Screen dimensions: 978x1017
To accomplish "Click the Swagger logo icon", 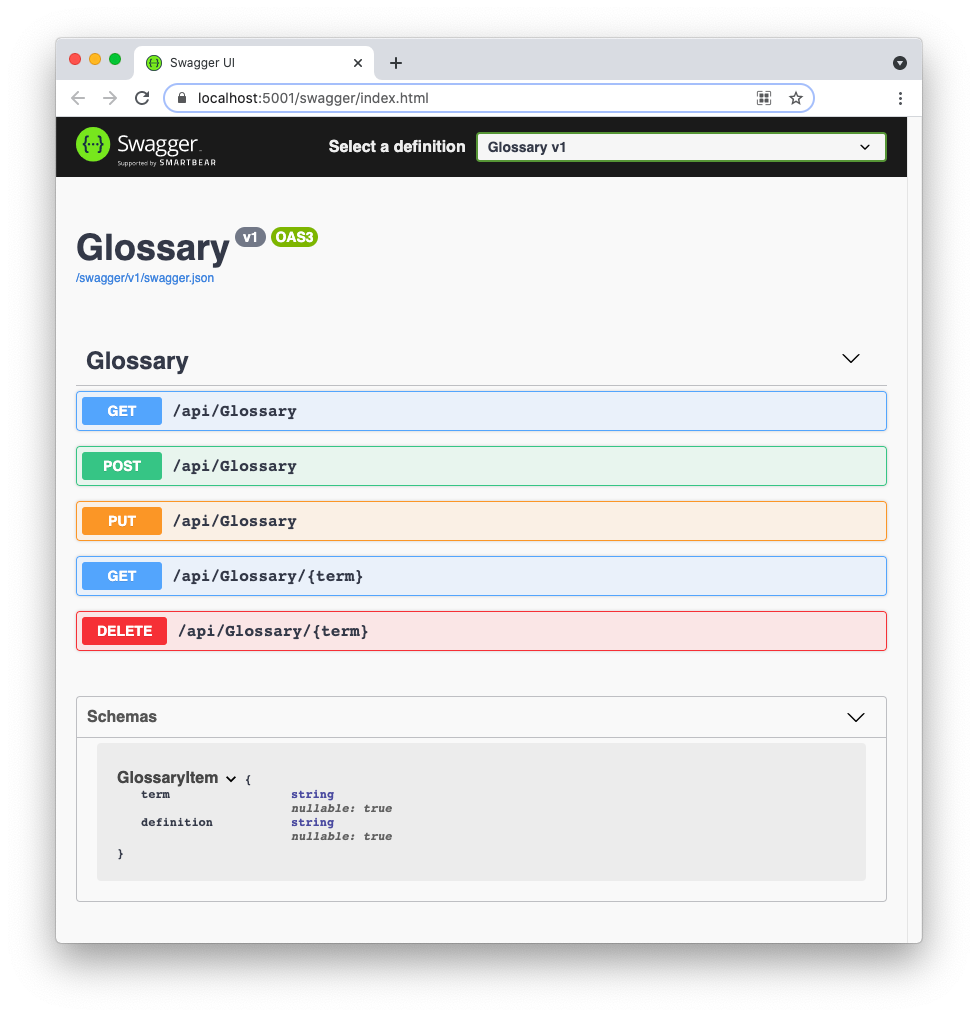I will (x=93, y=145).
